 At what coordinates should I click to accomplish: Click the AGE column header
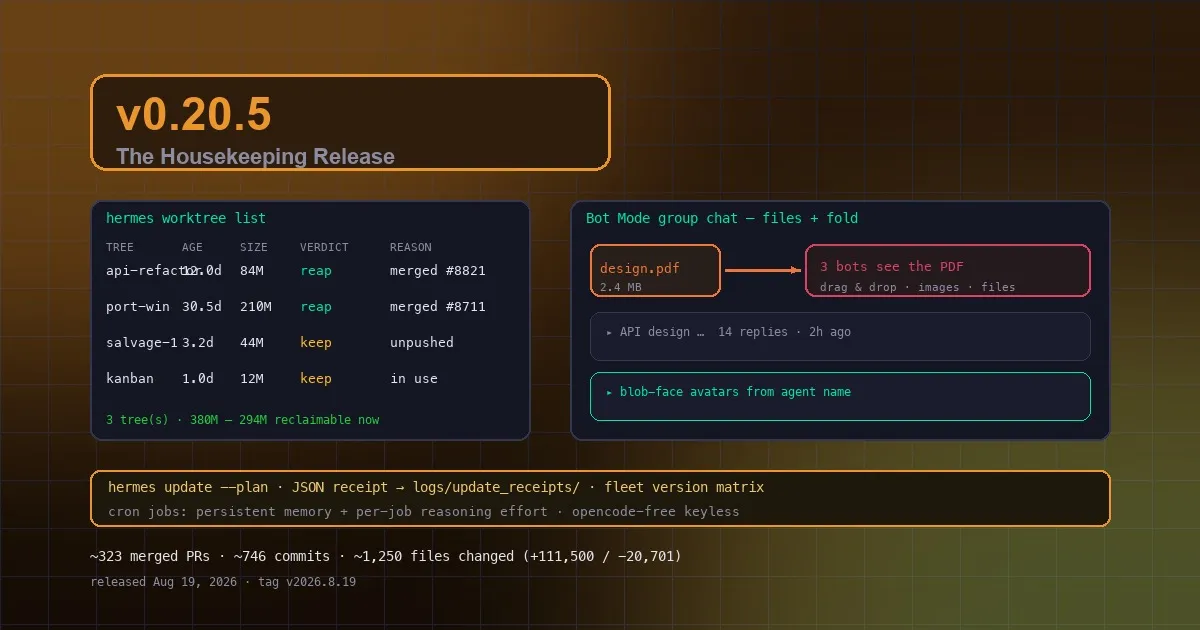tap(192, 247)
